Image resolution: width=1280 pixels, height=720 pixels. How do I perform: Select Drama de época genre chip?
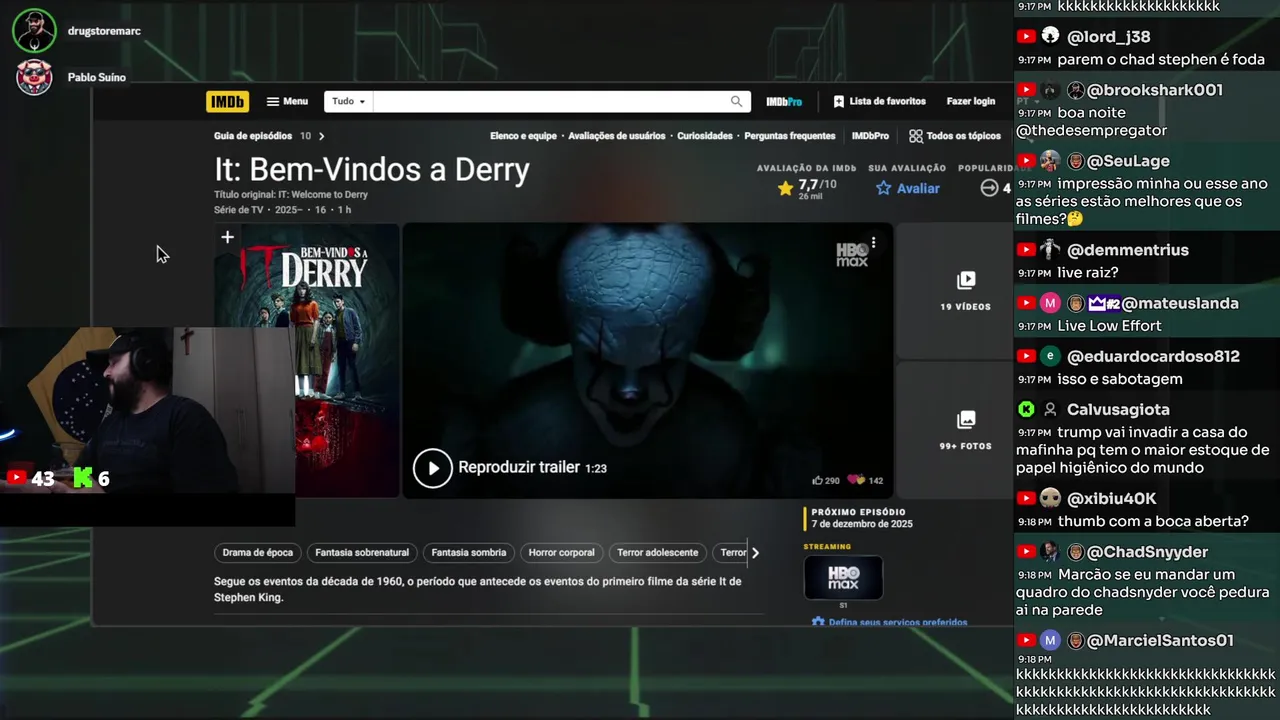(258, 552)
